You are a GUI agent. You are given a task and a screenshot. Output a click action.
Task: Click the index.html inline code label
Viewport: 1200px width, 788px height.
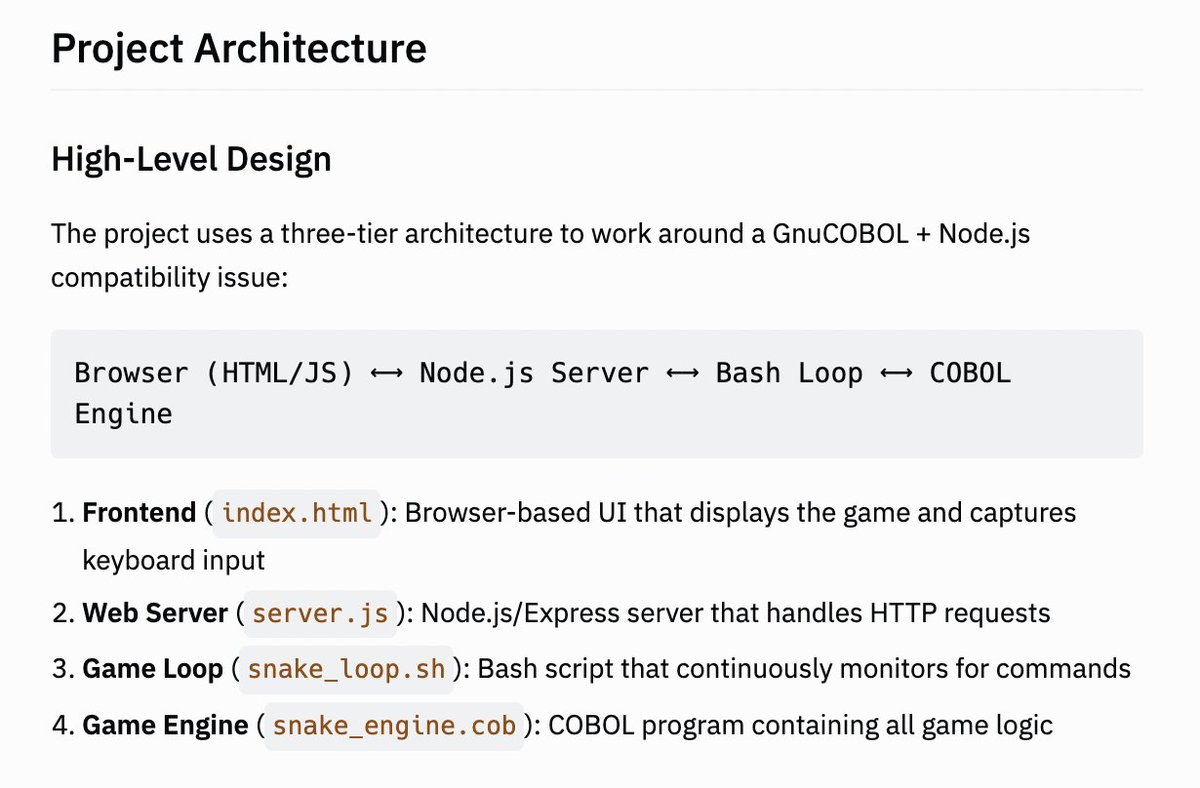[x=297, y=513]
